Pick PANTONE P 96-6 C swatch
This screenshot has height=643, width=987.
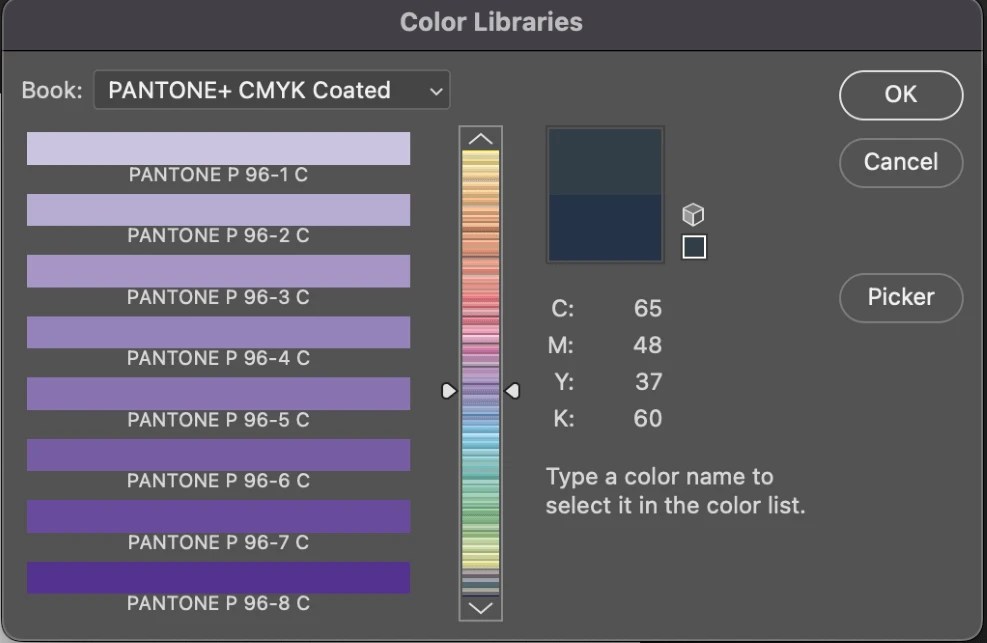pyautogui.click(x=218, y=455)
